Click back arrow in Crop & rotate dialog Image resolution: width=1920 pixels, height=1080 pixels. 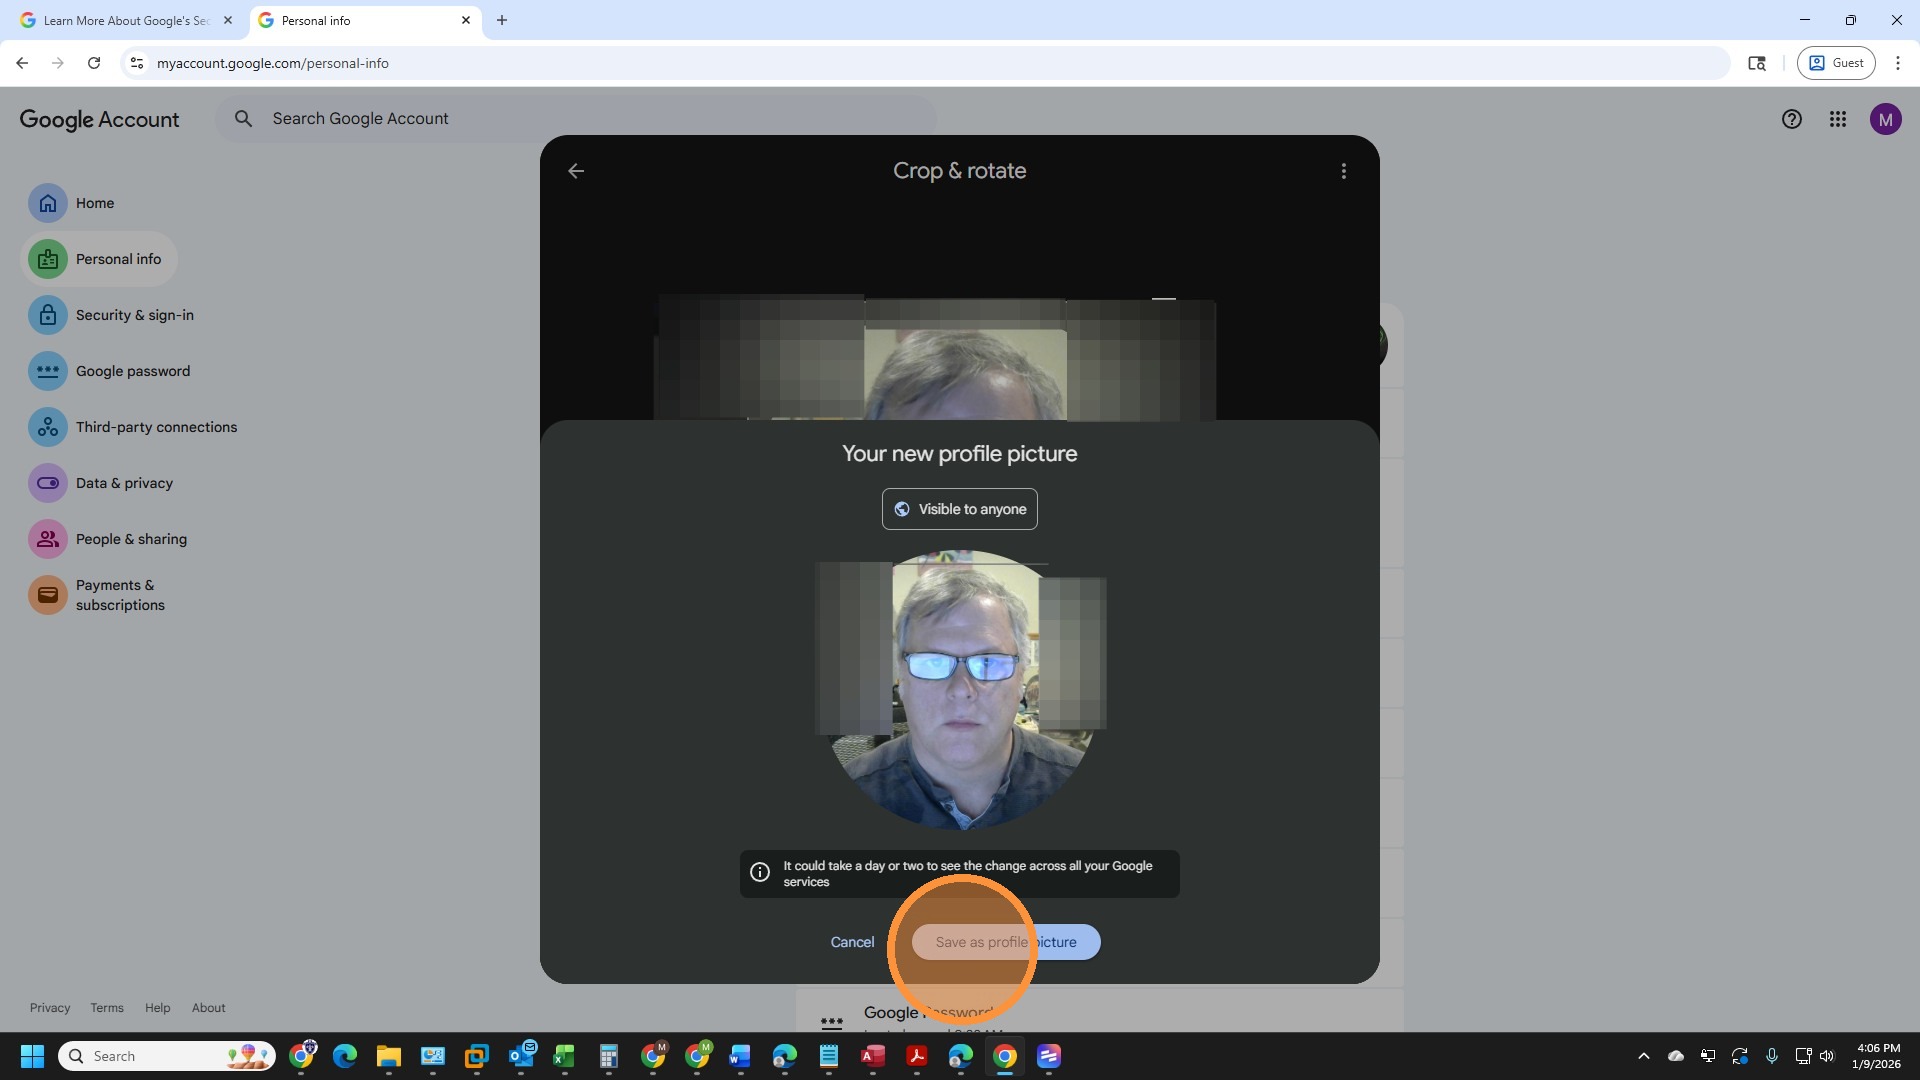(576, 171)
